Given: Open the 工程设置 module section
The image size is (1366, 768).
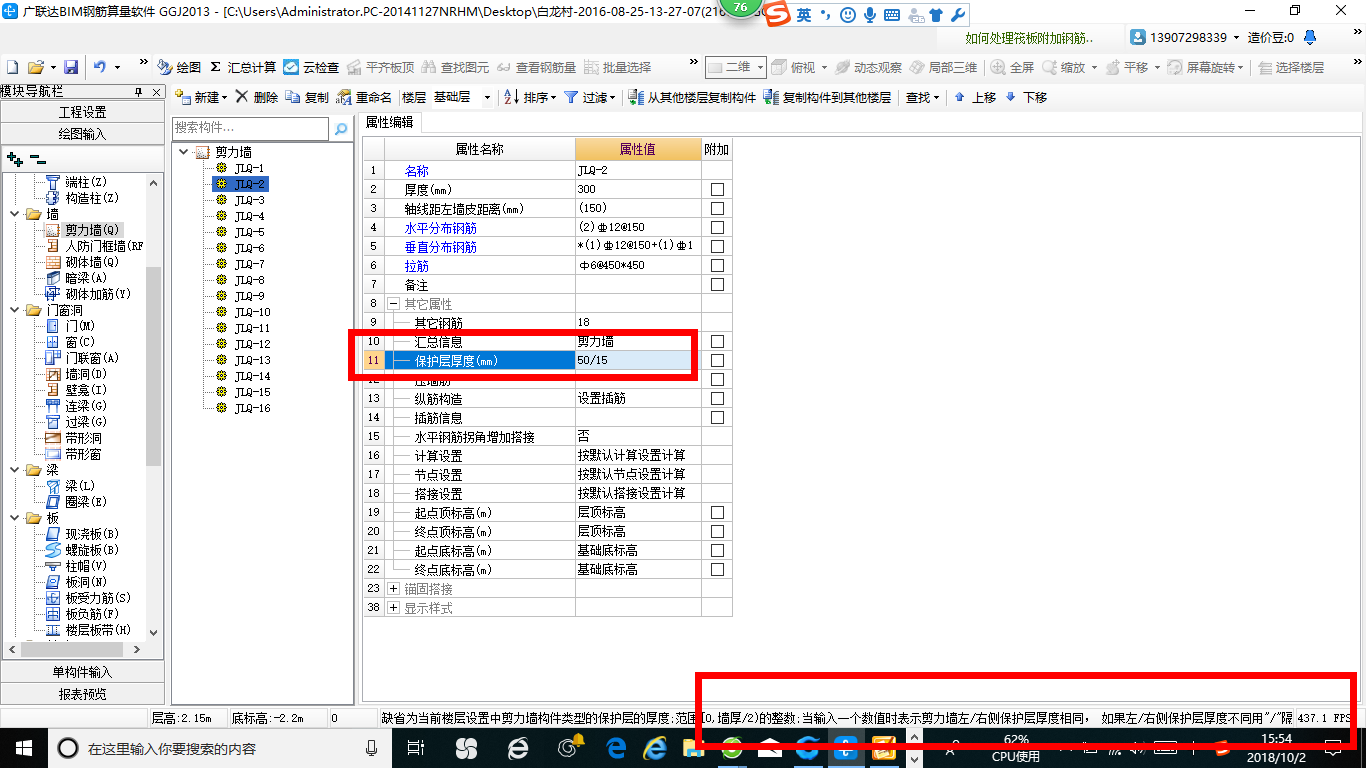Looking at the screenshot, I should coord(82,112).
